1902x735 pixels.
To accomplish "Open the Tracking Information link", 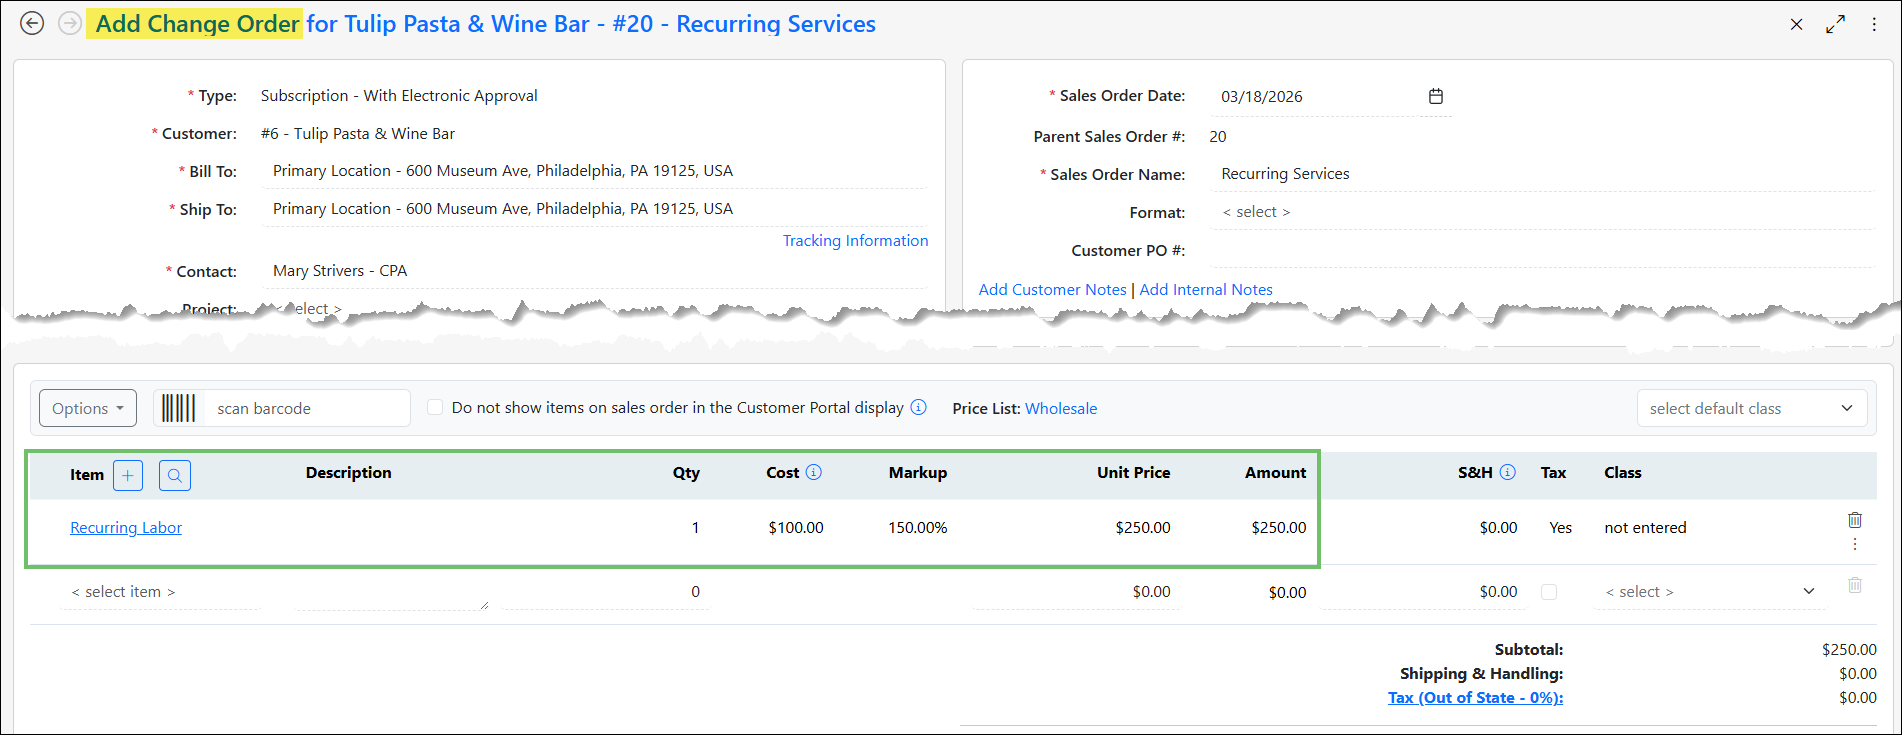I will coord(855,241).
